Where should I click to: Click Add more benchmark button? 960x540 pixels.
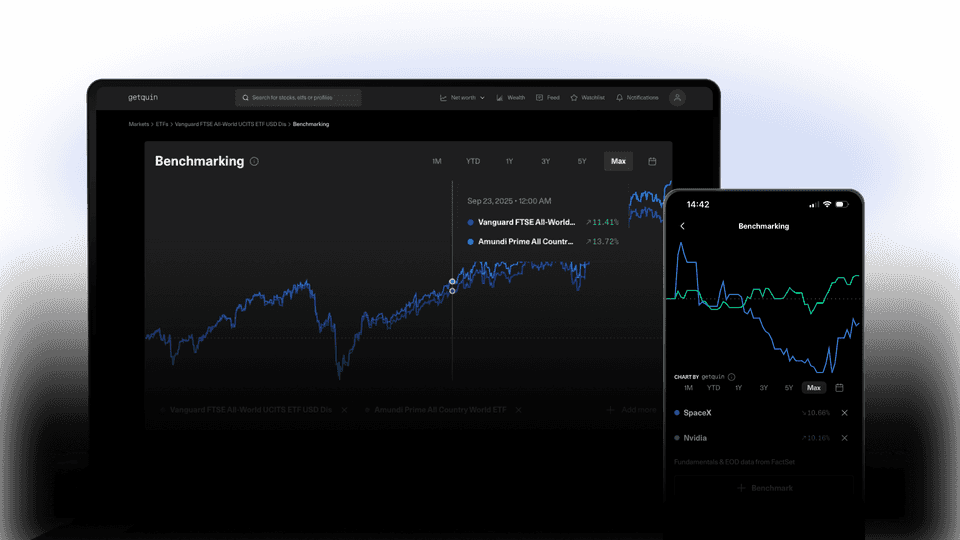click(x=632, y=410)
